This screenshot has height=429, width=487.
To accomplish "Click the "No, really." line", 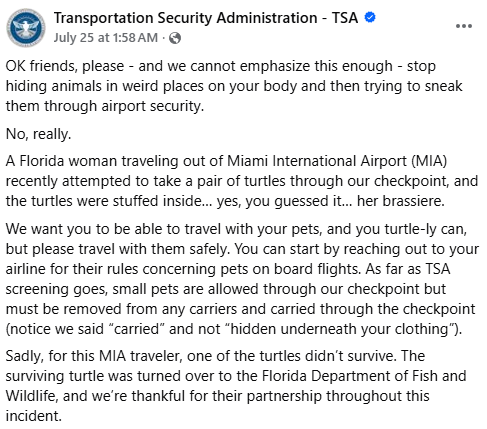I will 38,134.
